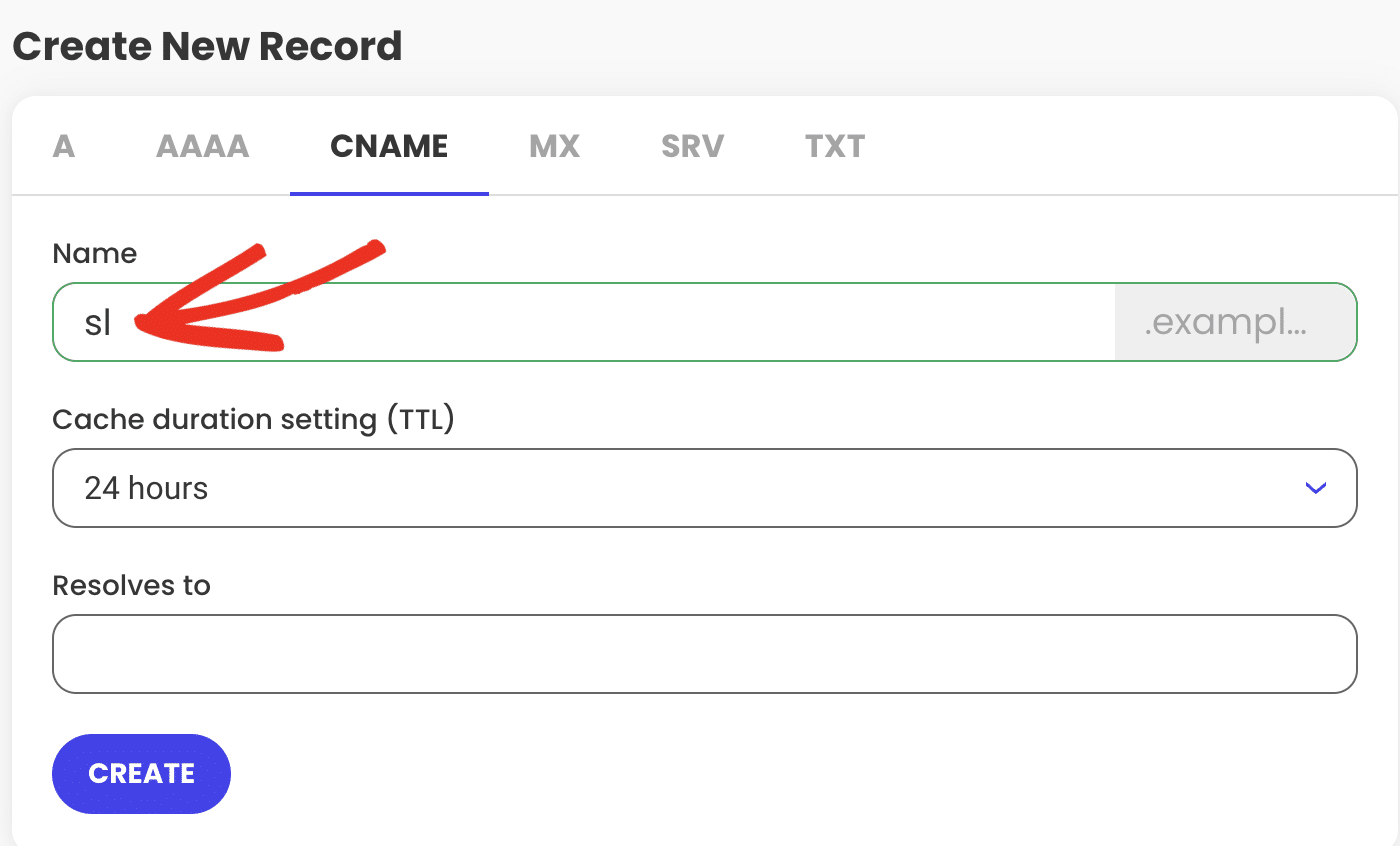Open the CNAME record tab
The height and width of the screenshot is (846, 1400).
[388, 145]
